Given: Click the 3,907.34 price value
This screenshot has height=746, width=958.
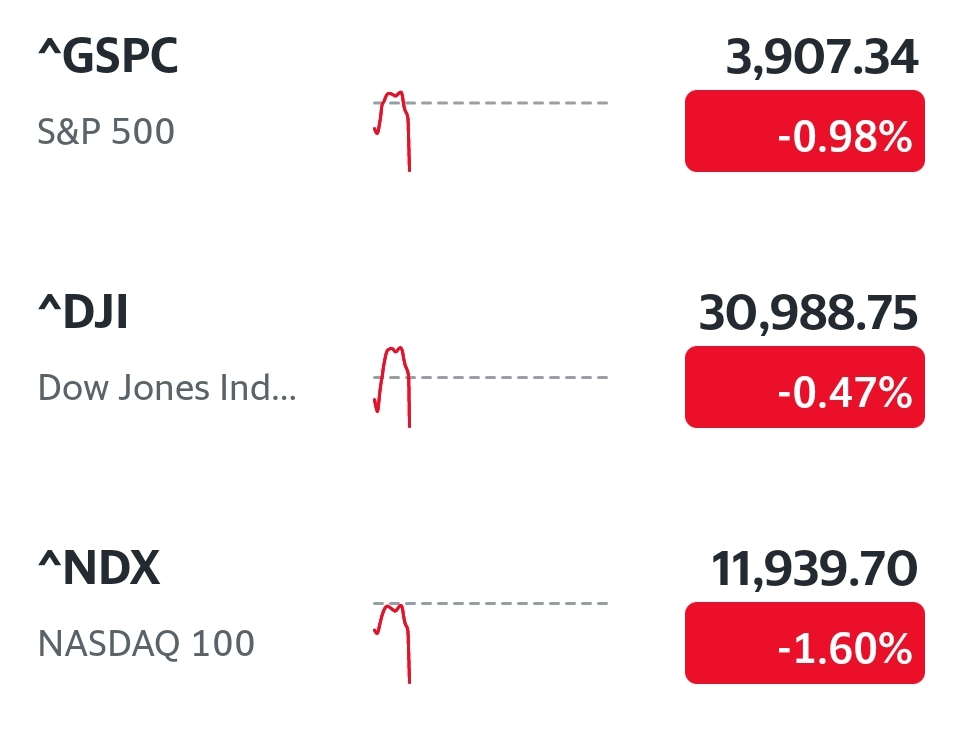Looking at the screenshot, I should 822,57.
